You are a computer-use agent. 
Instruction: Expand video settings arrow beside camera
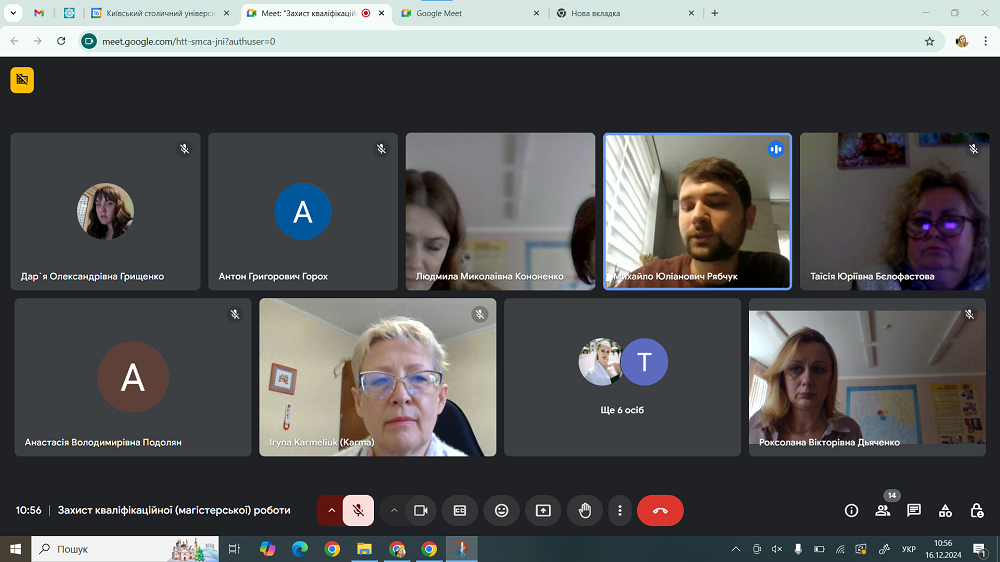[x=394, y=510]
